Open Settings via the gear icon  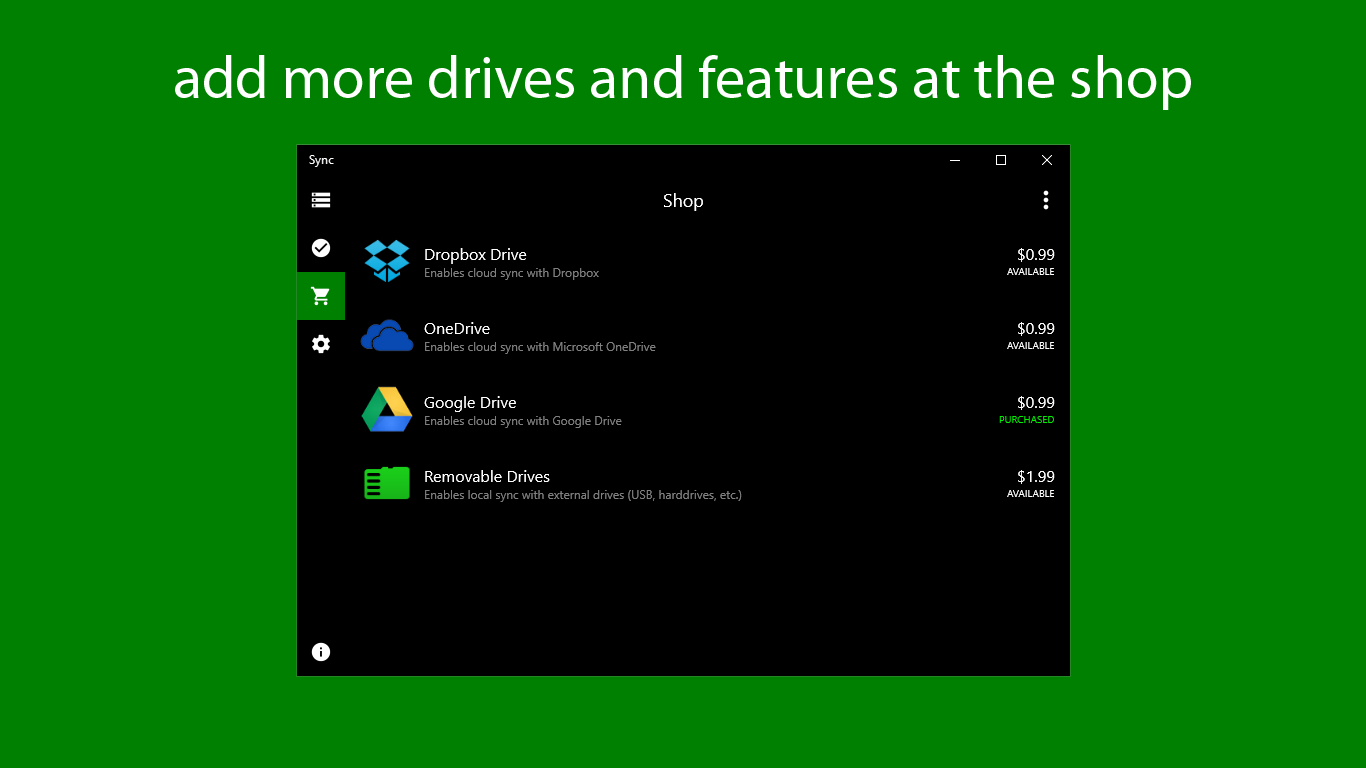click(321, 344)
